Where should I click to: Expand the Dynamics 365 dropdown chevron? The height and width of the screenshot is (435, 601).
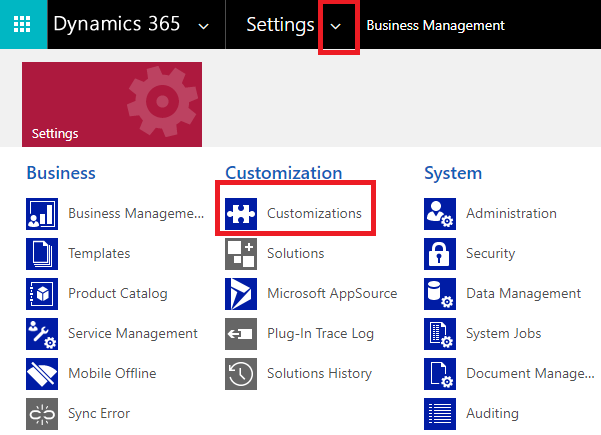click(204, 26)
